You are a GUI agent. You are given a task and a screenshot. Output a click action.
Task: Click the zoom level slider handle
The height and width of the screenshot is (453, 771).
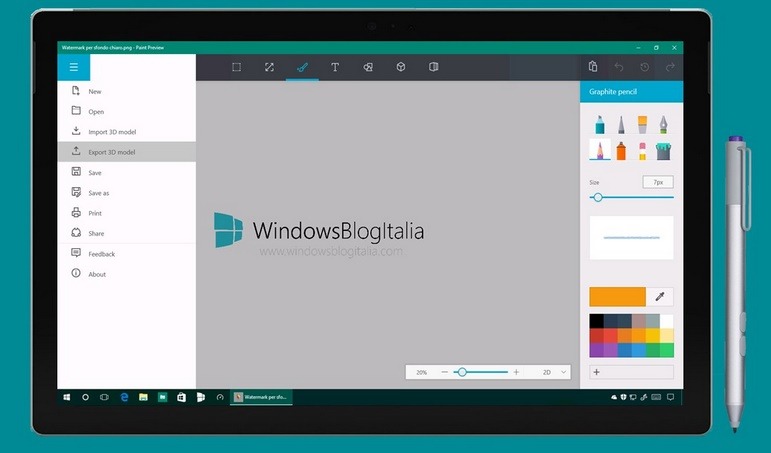pos(462,372)
